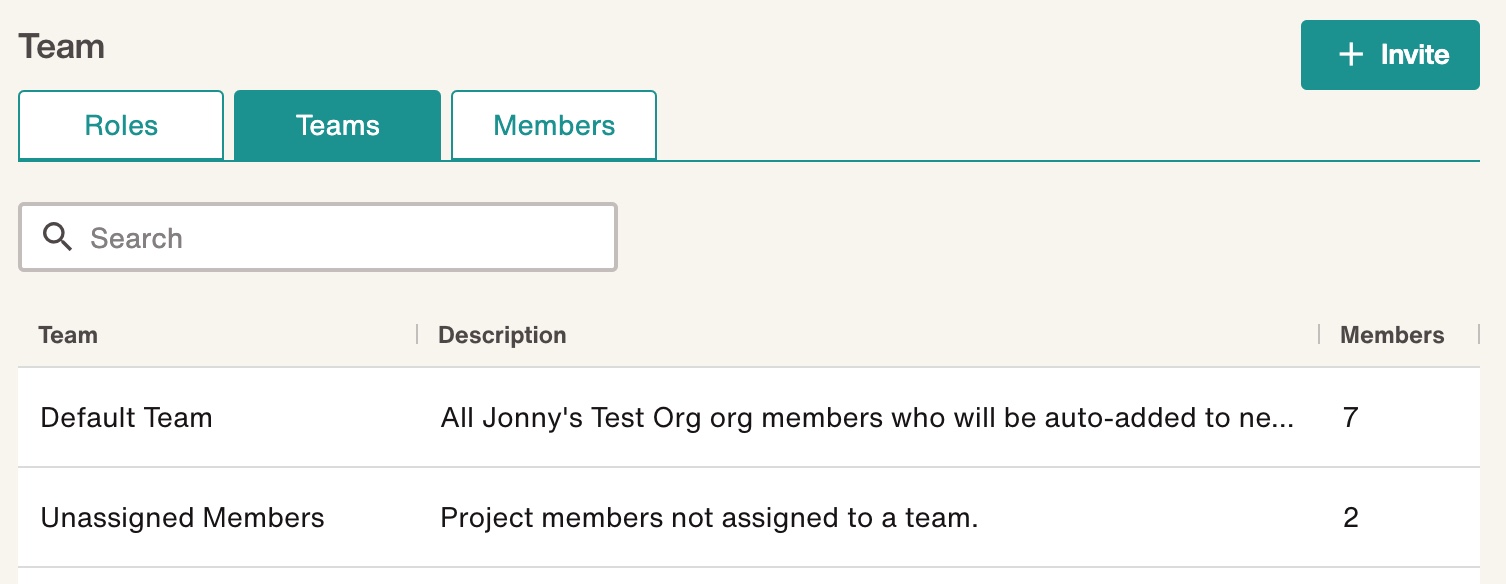Image resolution: width=1506 pixels, height=584 pixels.
Task: Click the Members column header
Action: (x=1392, y=335)
